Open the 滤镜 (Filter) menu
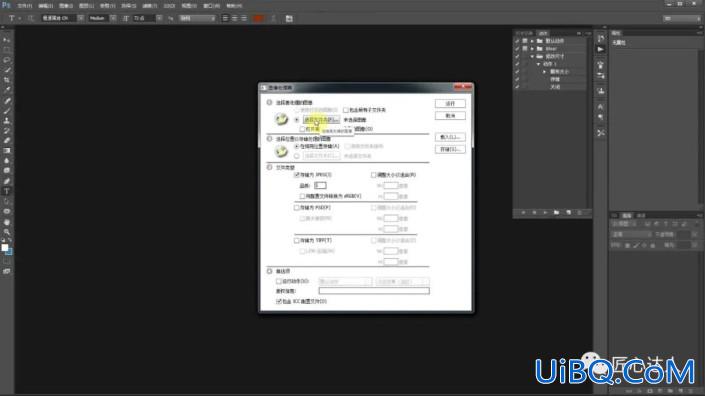This screenshot has height=396, width=705. click(150, 6)
